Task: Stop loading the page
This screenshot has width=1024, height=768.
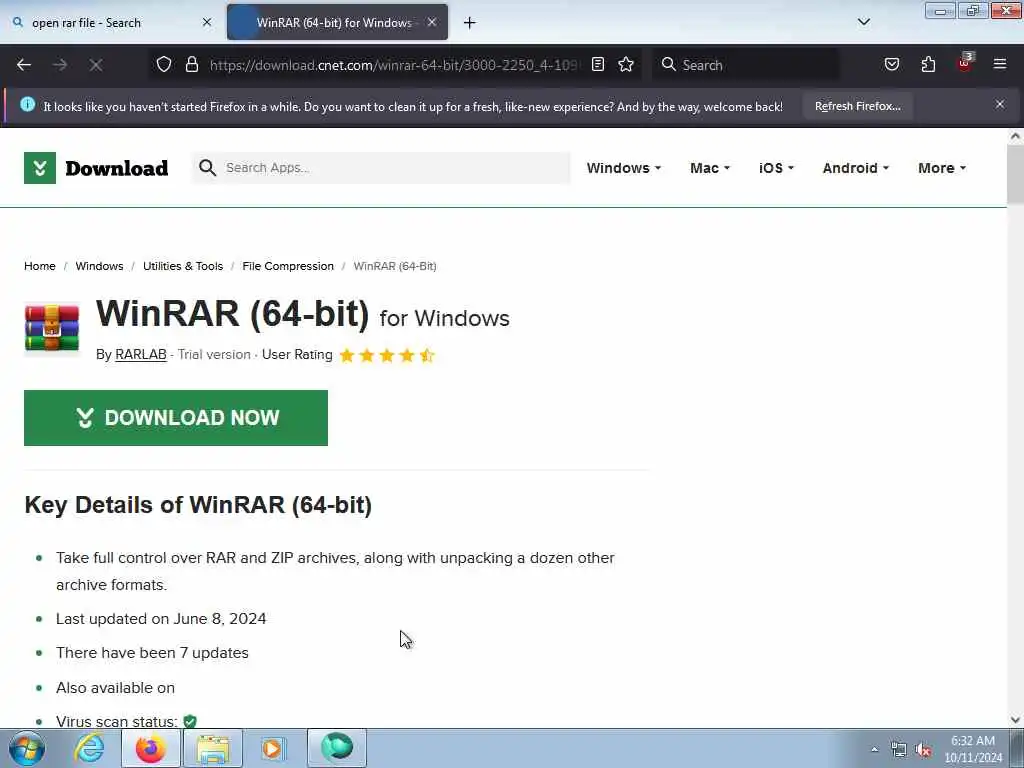Action: (x=96, y=65)
